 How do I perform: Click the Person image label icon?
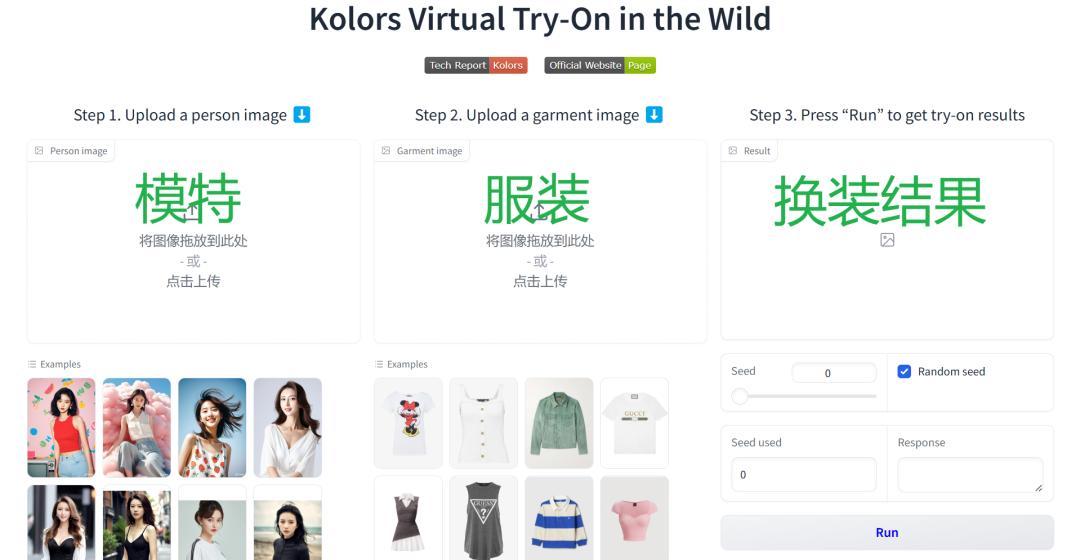point(39,151)
